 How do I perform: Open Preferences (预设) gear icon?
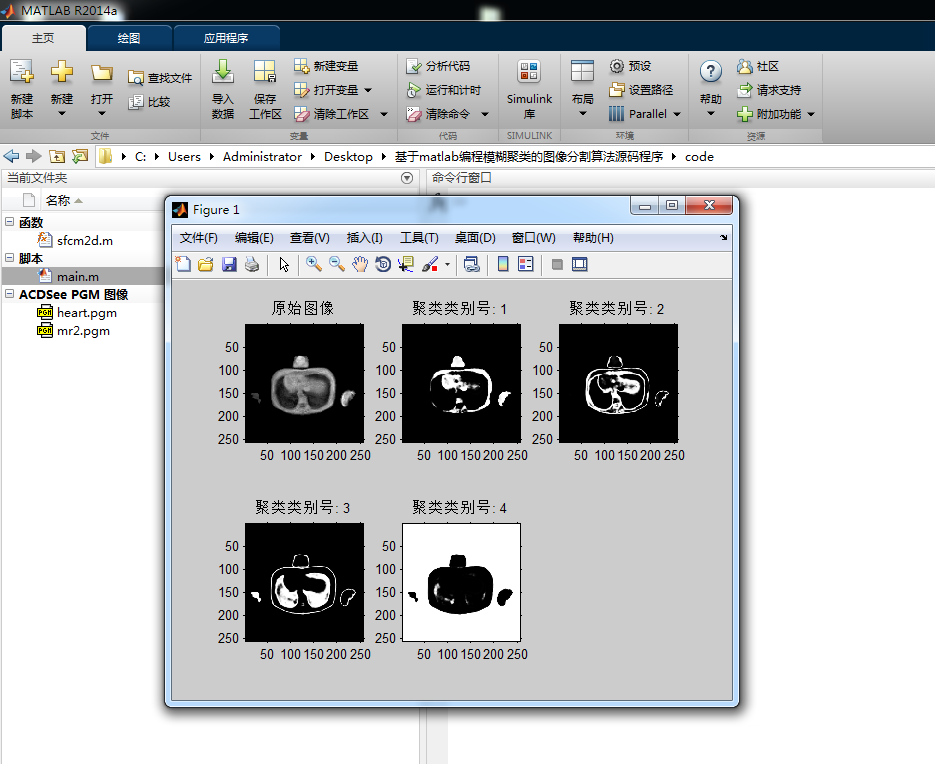pos(617,66)
